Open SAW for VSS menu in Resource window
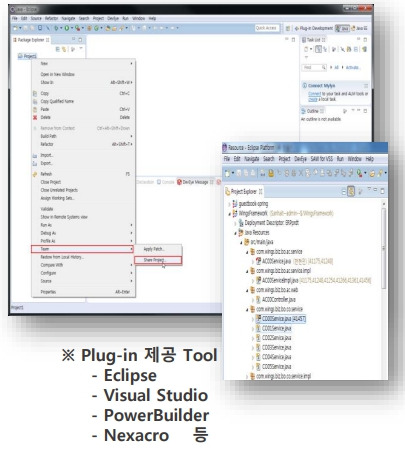Image resolution: width=405 pixels, height=458 pixels. (x=321, y=159)
